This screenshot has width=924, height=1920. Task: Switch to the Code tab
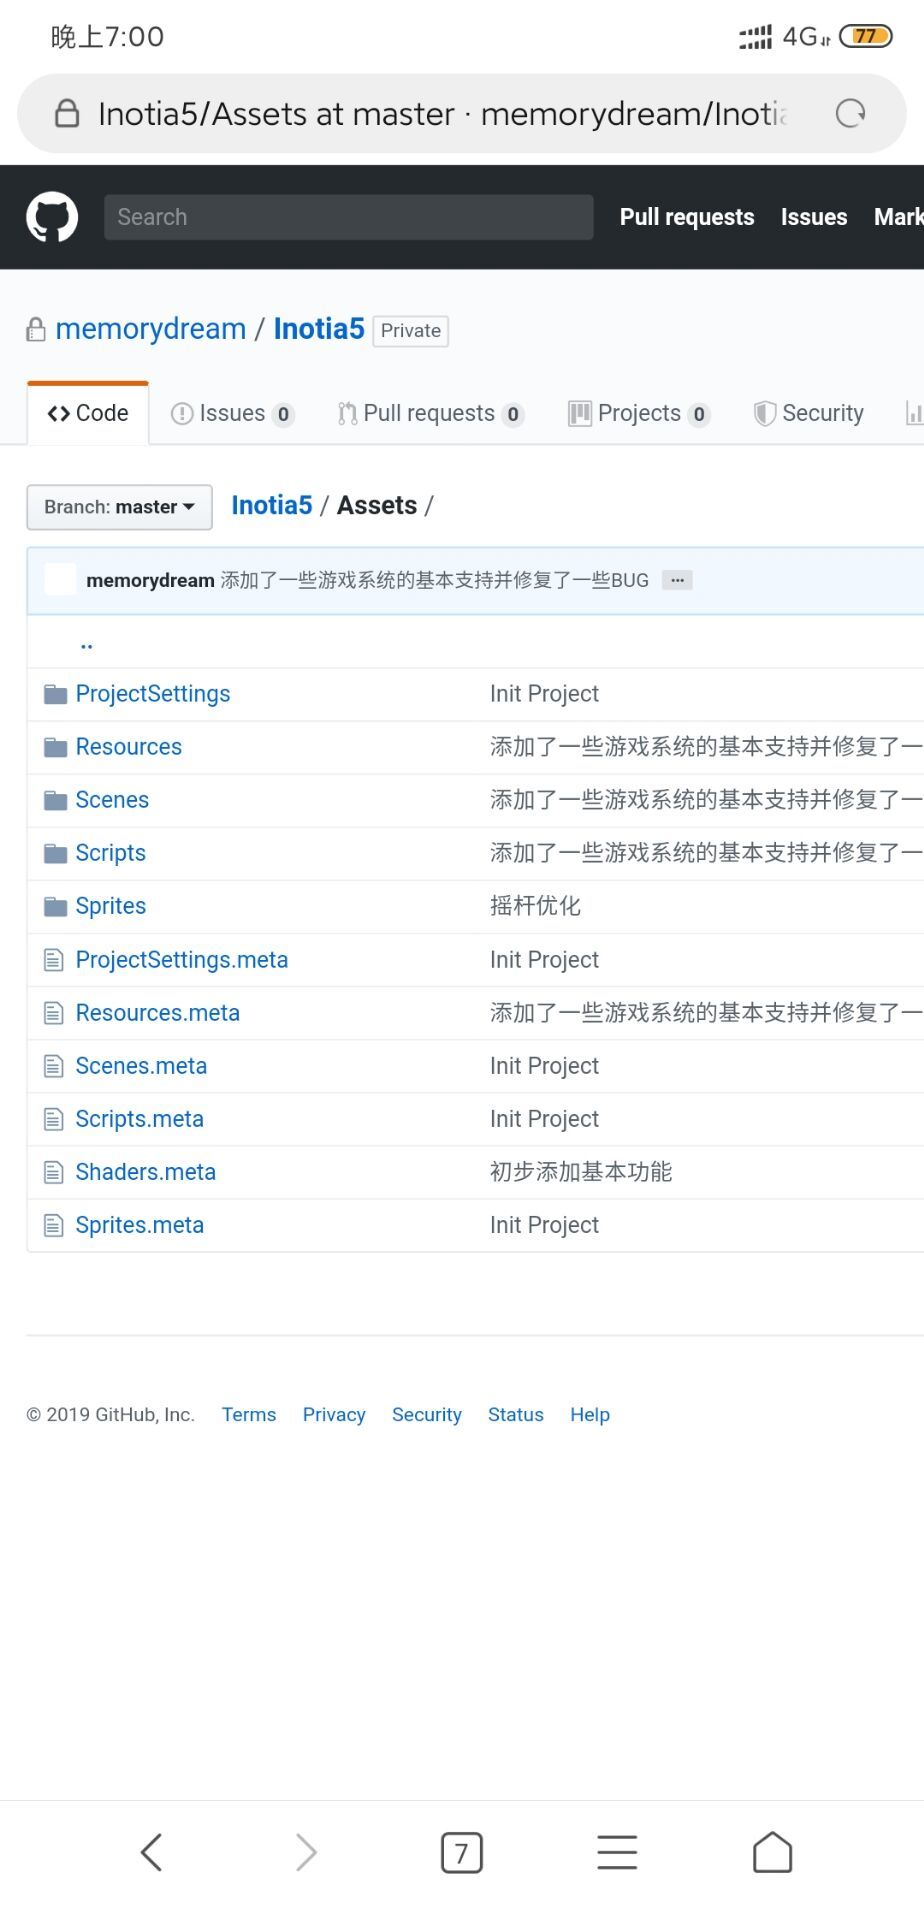click(x=88, y=413)
